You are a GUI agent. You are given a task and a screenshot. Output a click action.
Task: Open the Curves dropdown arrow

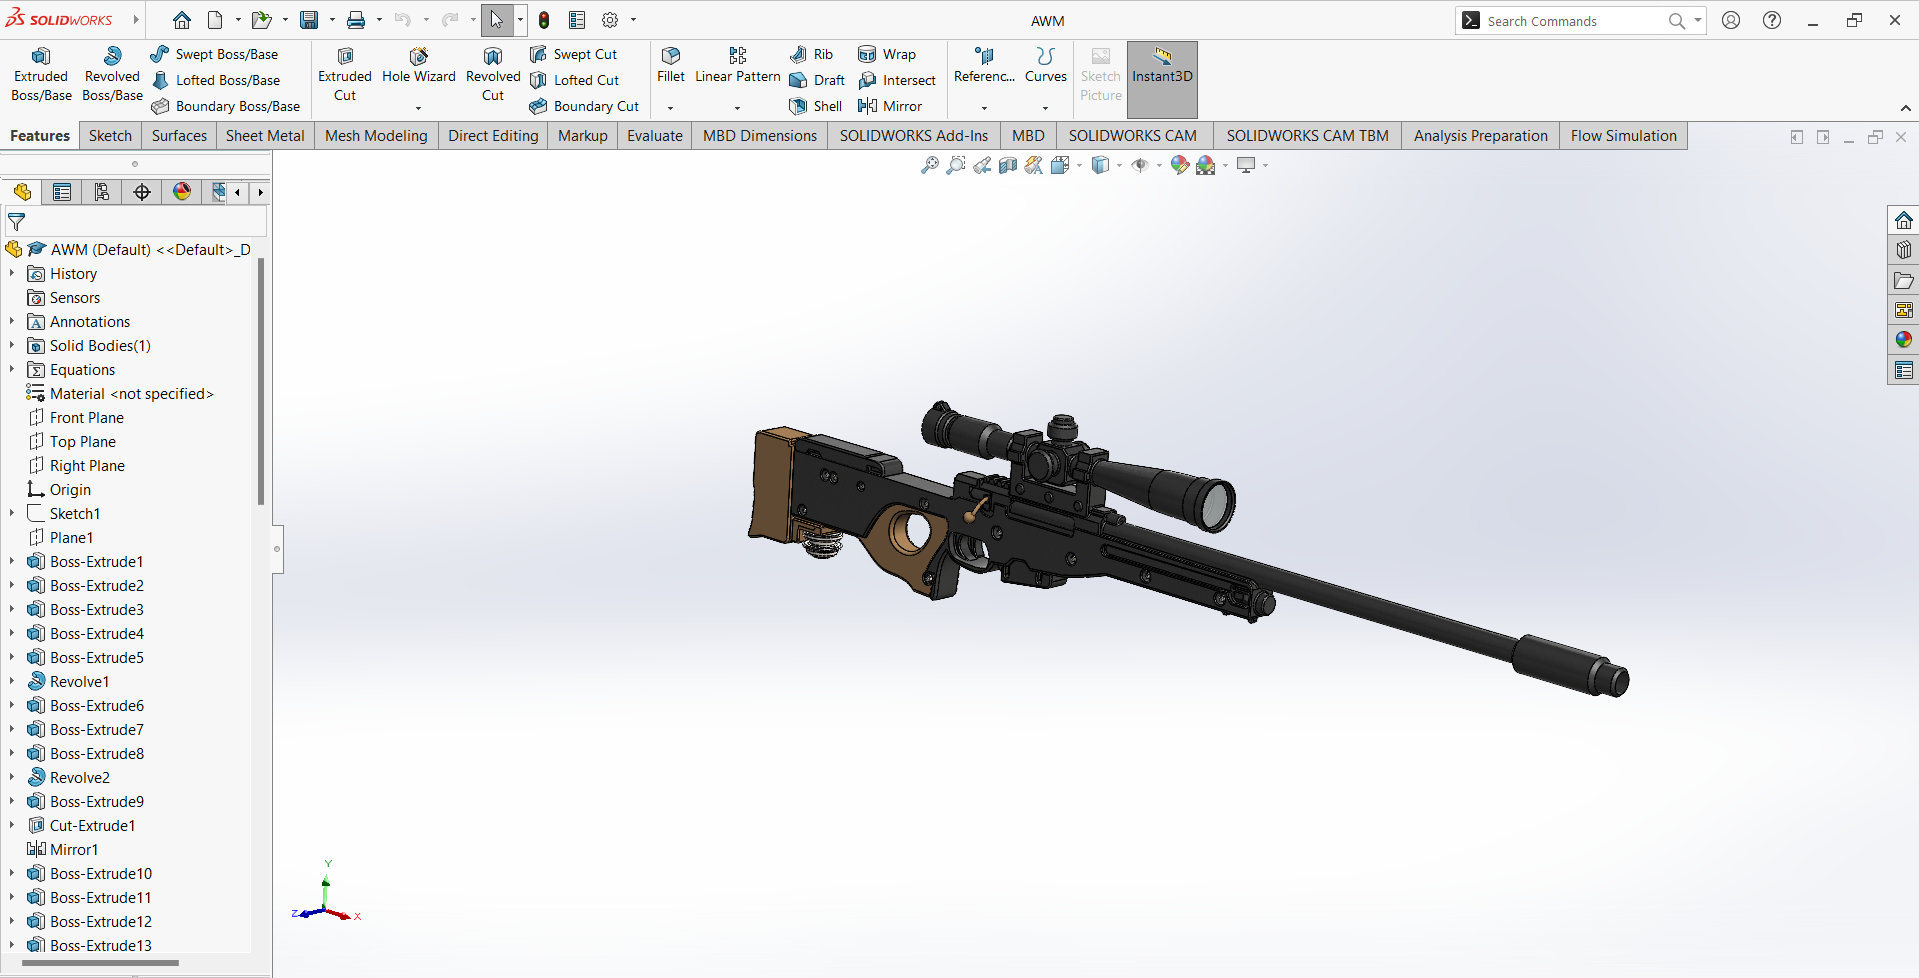pyautogui.click(x=1046, y=108)
